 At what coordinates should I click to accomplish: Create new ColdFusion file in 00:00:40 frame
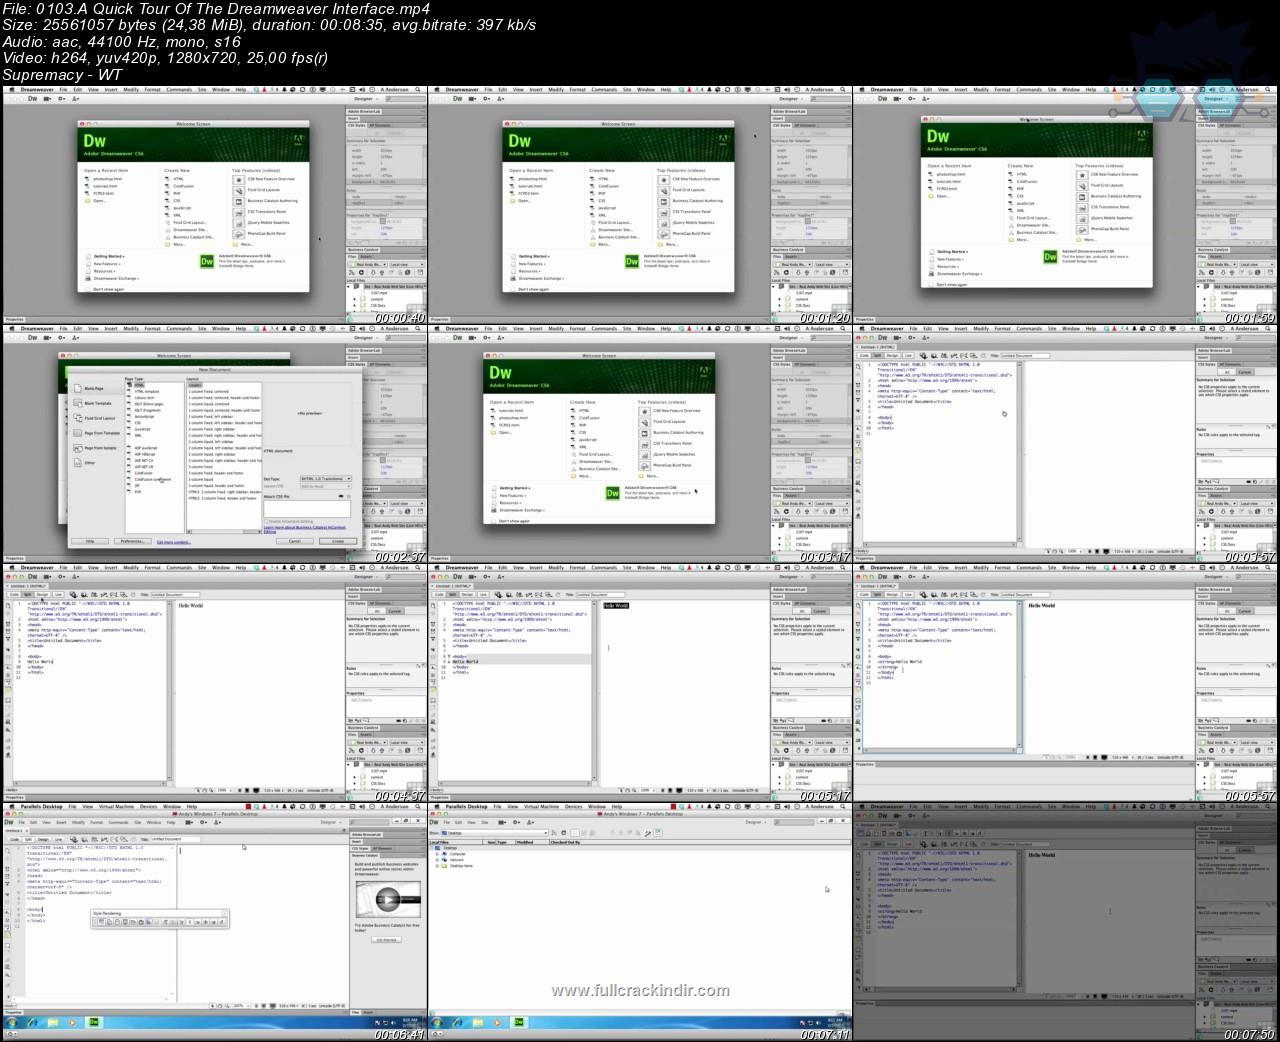(x=179, y=186)
